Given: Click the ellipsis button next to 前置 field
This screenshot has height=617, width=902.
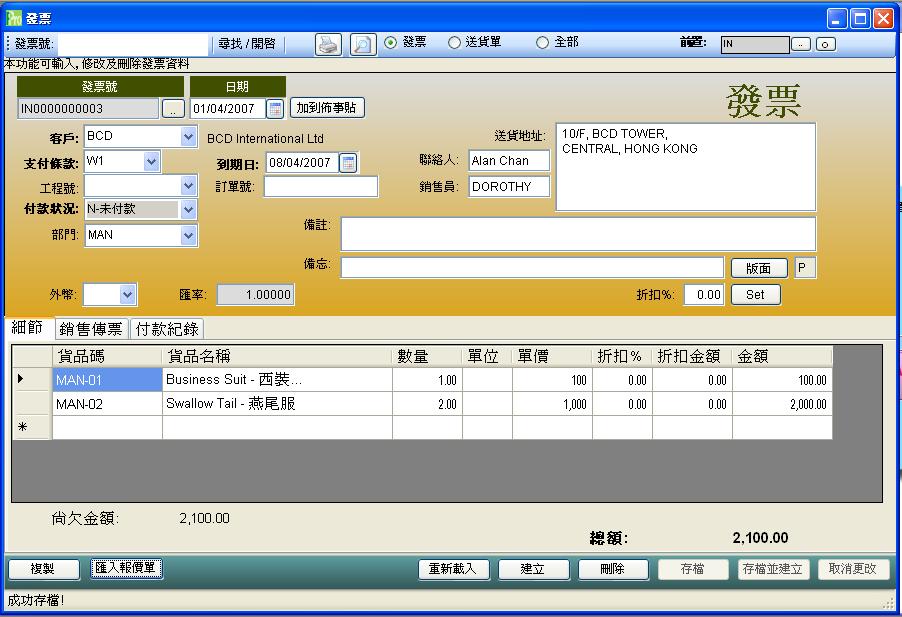Looking at the screenshot, I should (x=801, y=44).
